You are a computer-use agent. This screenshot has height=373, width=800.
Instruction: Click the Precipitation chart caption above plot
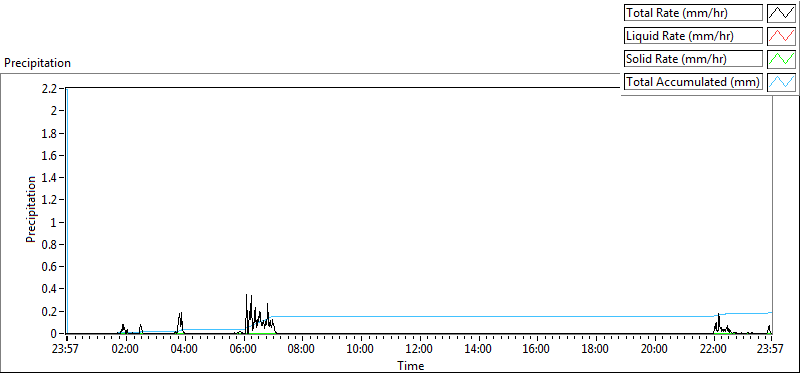(x=37, y=63)
